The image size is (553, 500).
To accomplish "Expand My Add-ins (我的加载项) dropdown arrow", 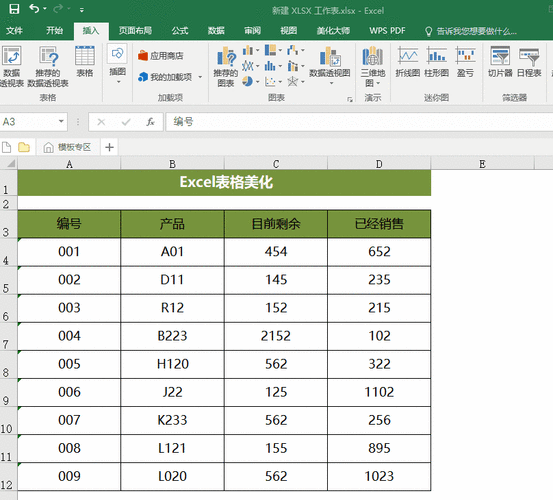I will pos(200,77).
